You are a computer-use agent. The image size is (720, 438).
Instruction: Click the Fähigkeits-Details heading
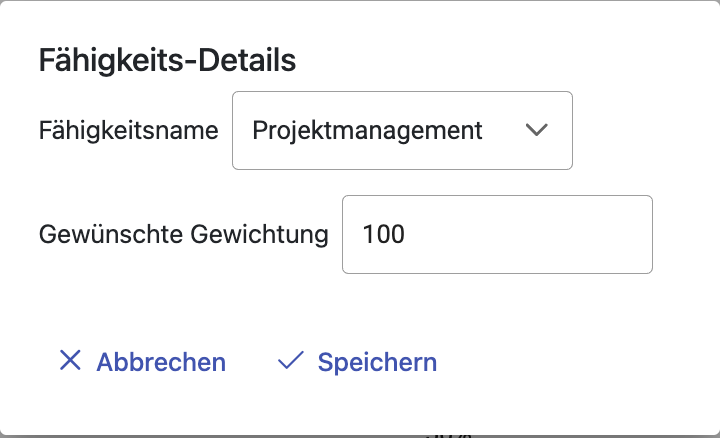(x=167, y=61)
